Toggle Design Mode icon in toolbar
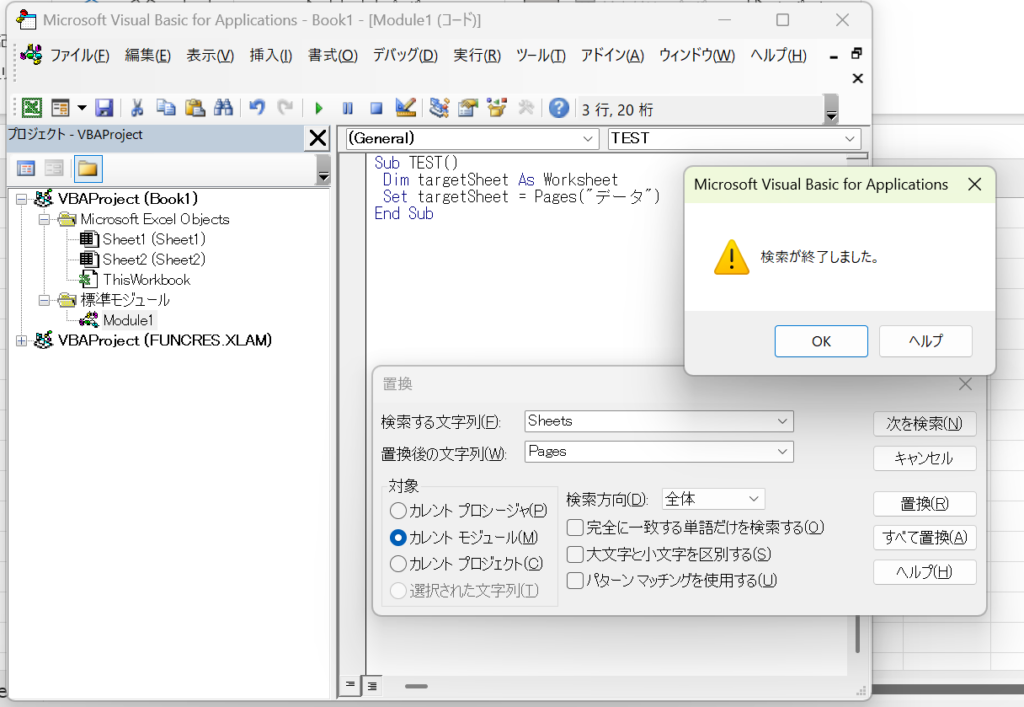The image size is (1024, 707). tap(406, 108)
